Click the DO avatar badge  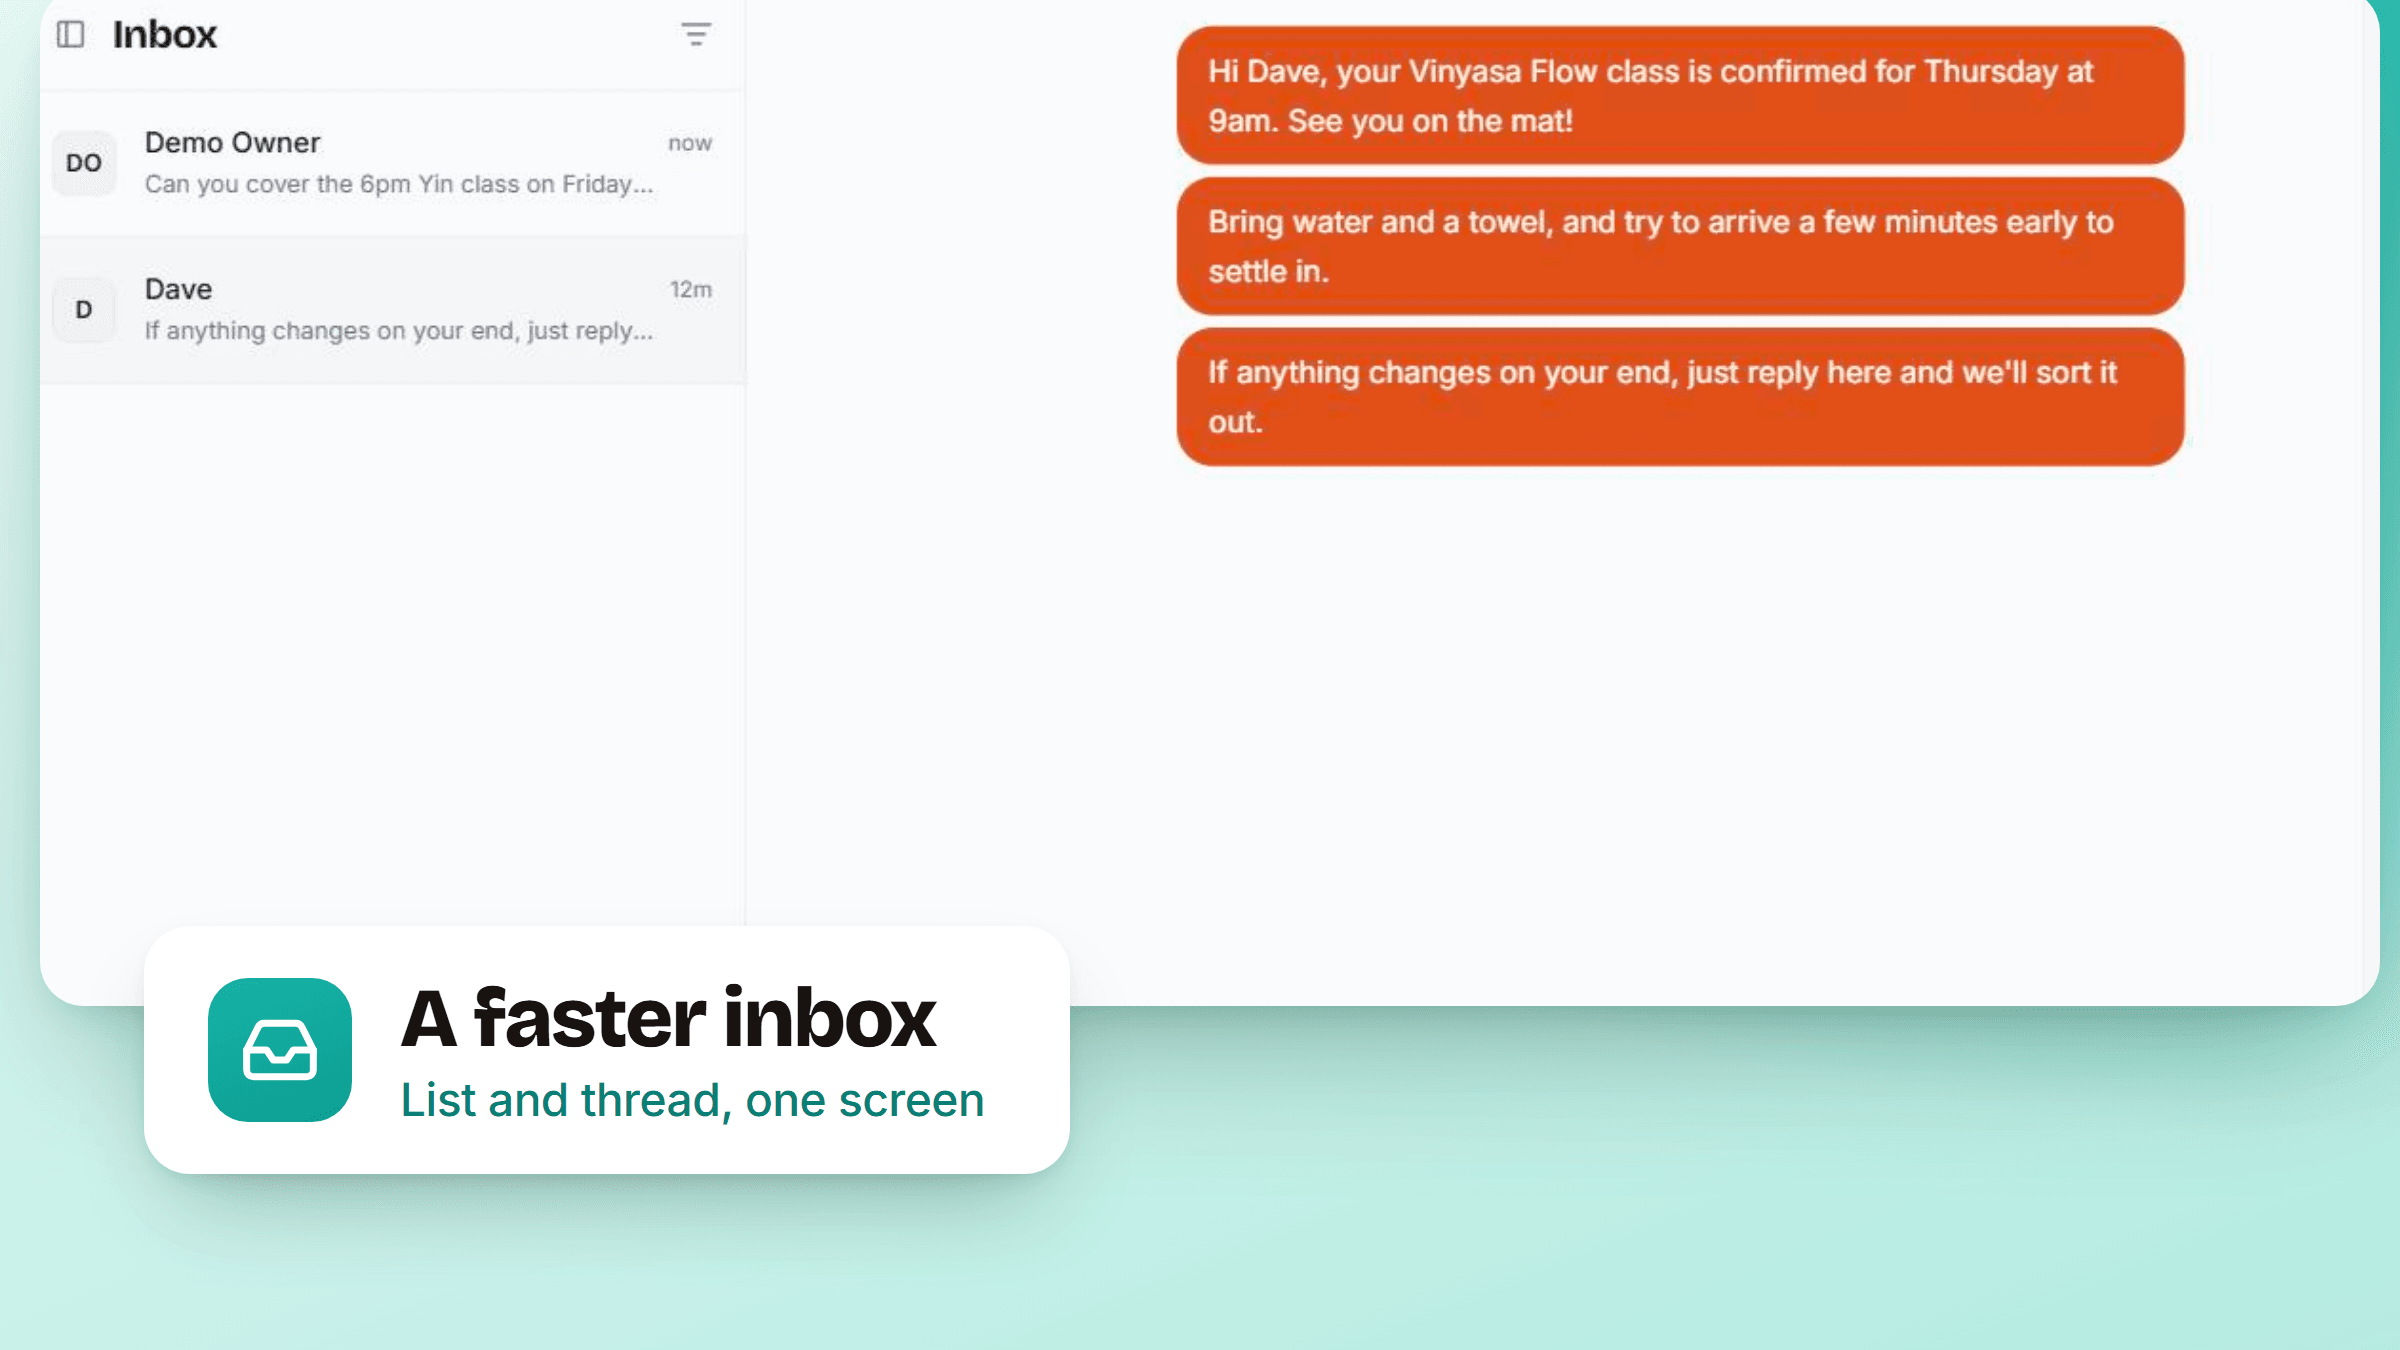click(84, 163)
